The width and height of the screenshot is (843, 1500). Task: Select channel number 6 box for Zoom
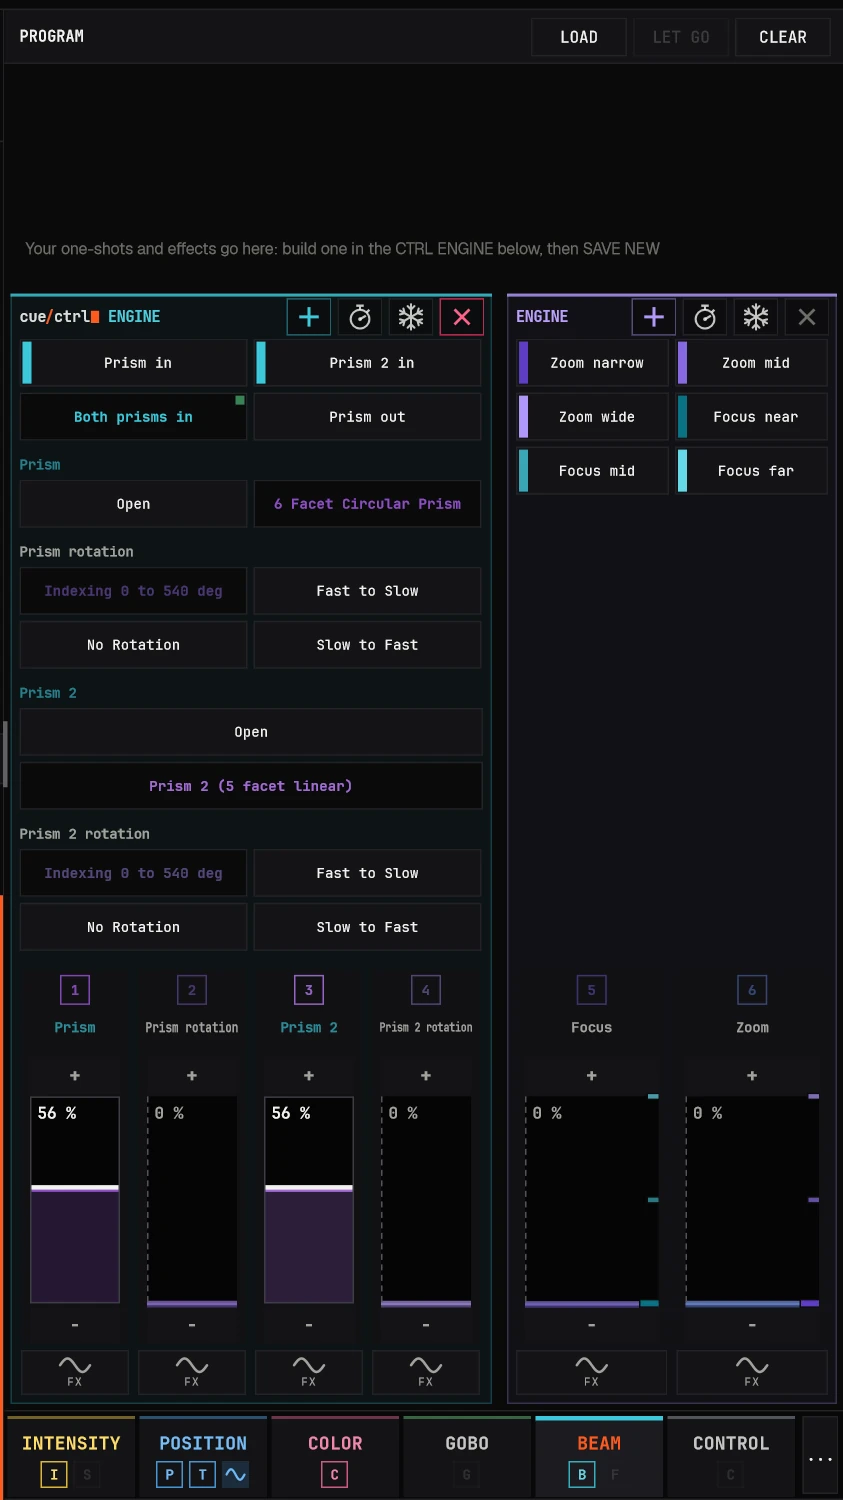click(x=752, y=990)
